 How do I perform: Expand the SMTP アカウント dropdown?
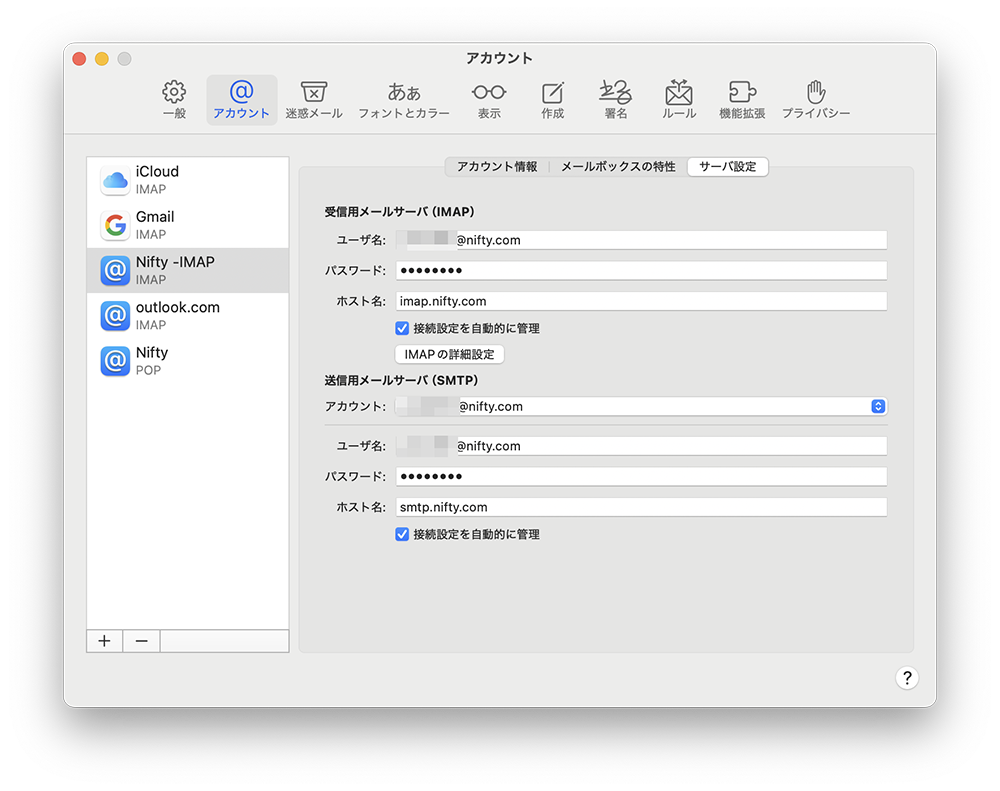[x=878, y=406]
